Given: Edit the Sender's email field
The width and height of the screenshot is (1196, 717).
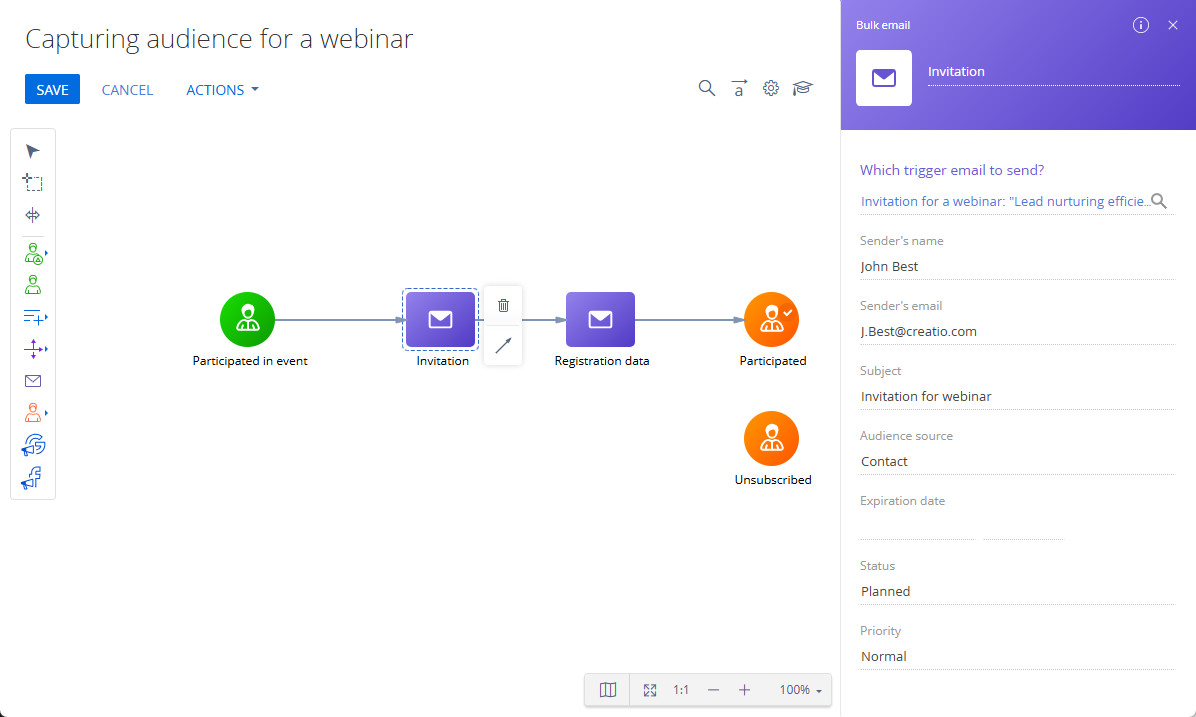Looking at the screenshot, I should [x=1018, y=331].
